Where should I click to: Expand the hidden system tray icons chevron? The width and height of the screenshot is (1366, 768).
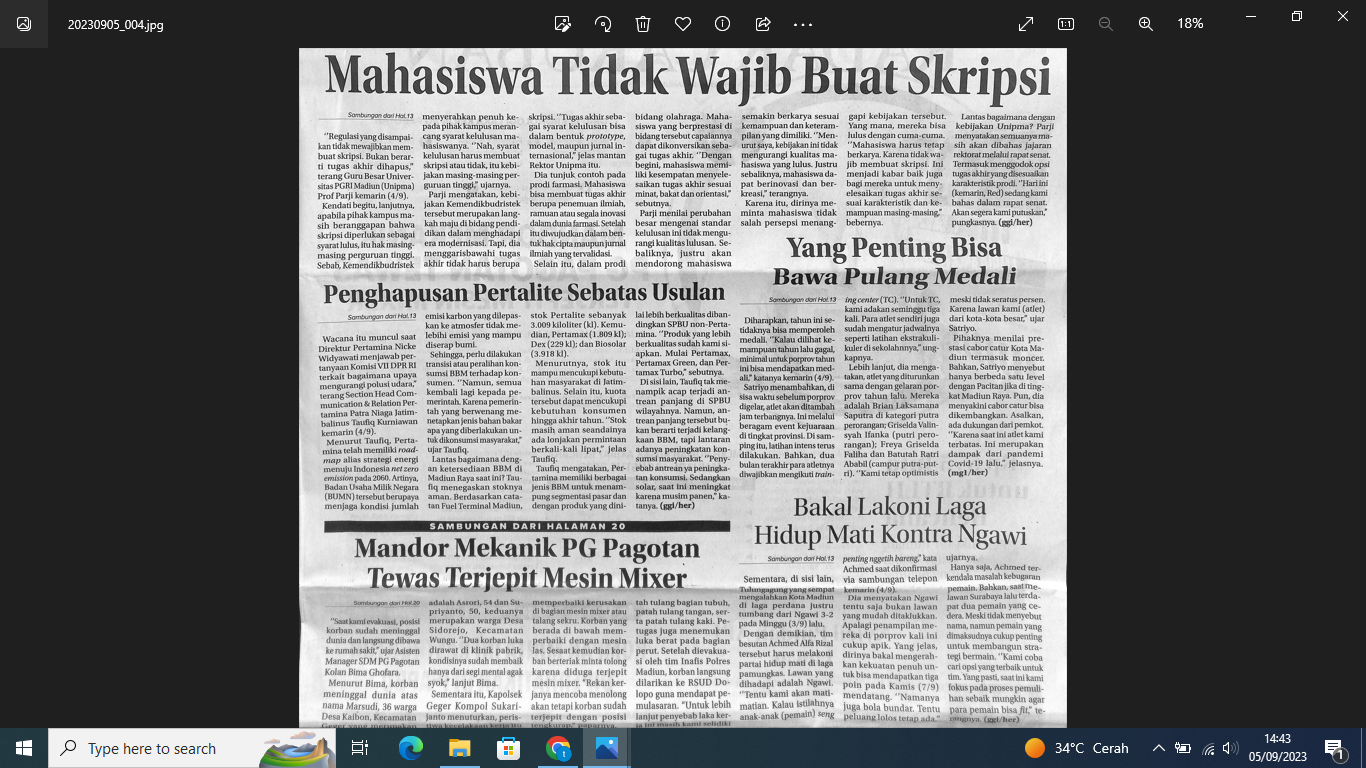[1159, 748]
